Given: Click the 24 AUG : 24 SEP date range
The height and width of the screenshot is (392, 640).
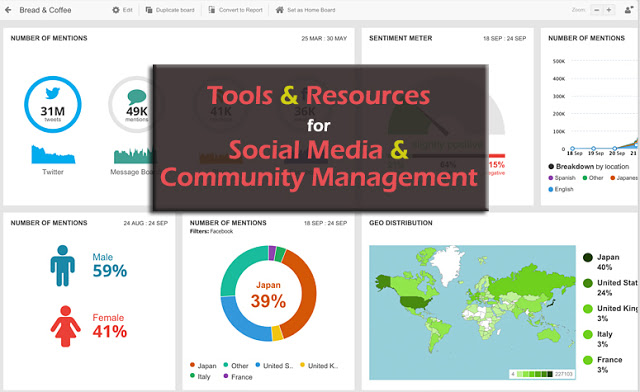Looking at the screenshot, I should (146, 223).
